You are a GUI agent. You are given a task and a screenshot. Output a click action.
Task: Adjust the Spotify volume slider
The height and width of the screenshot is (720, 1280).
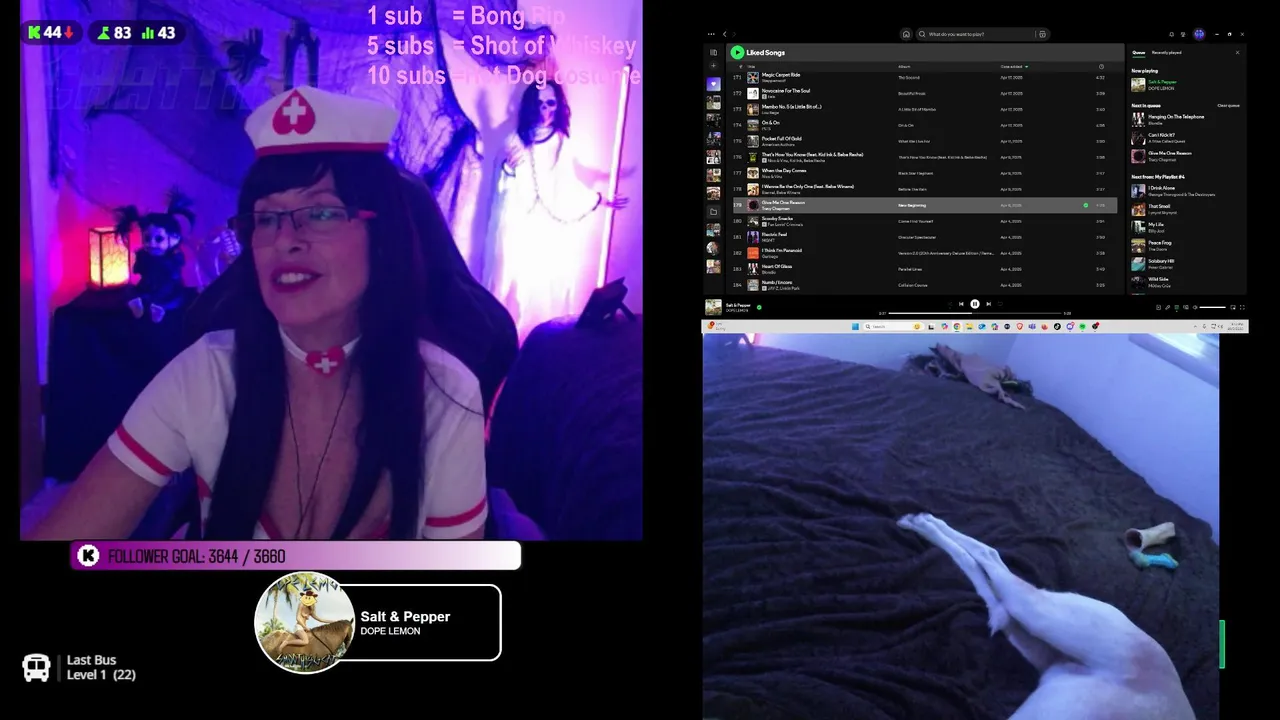tap(1213, 307)
